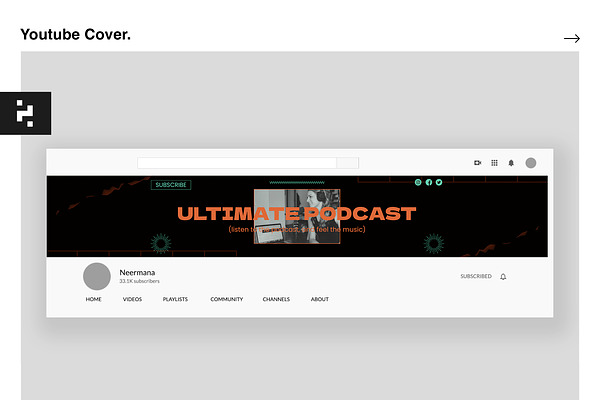Click the Spotify icon on banner
This screenshot has width=600, height=400.
point(418,182)
